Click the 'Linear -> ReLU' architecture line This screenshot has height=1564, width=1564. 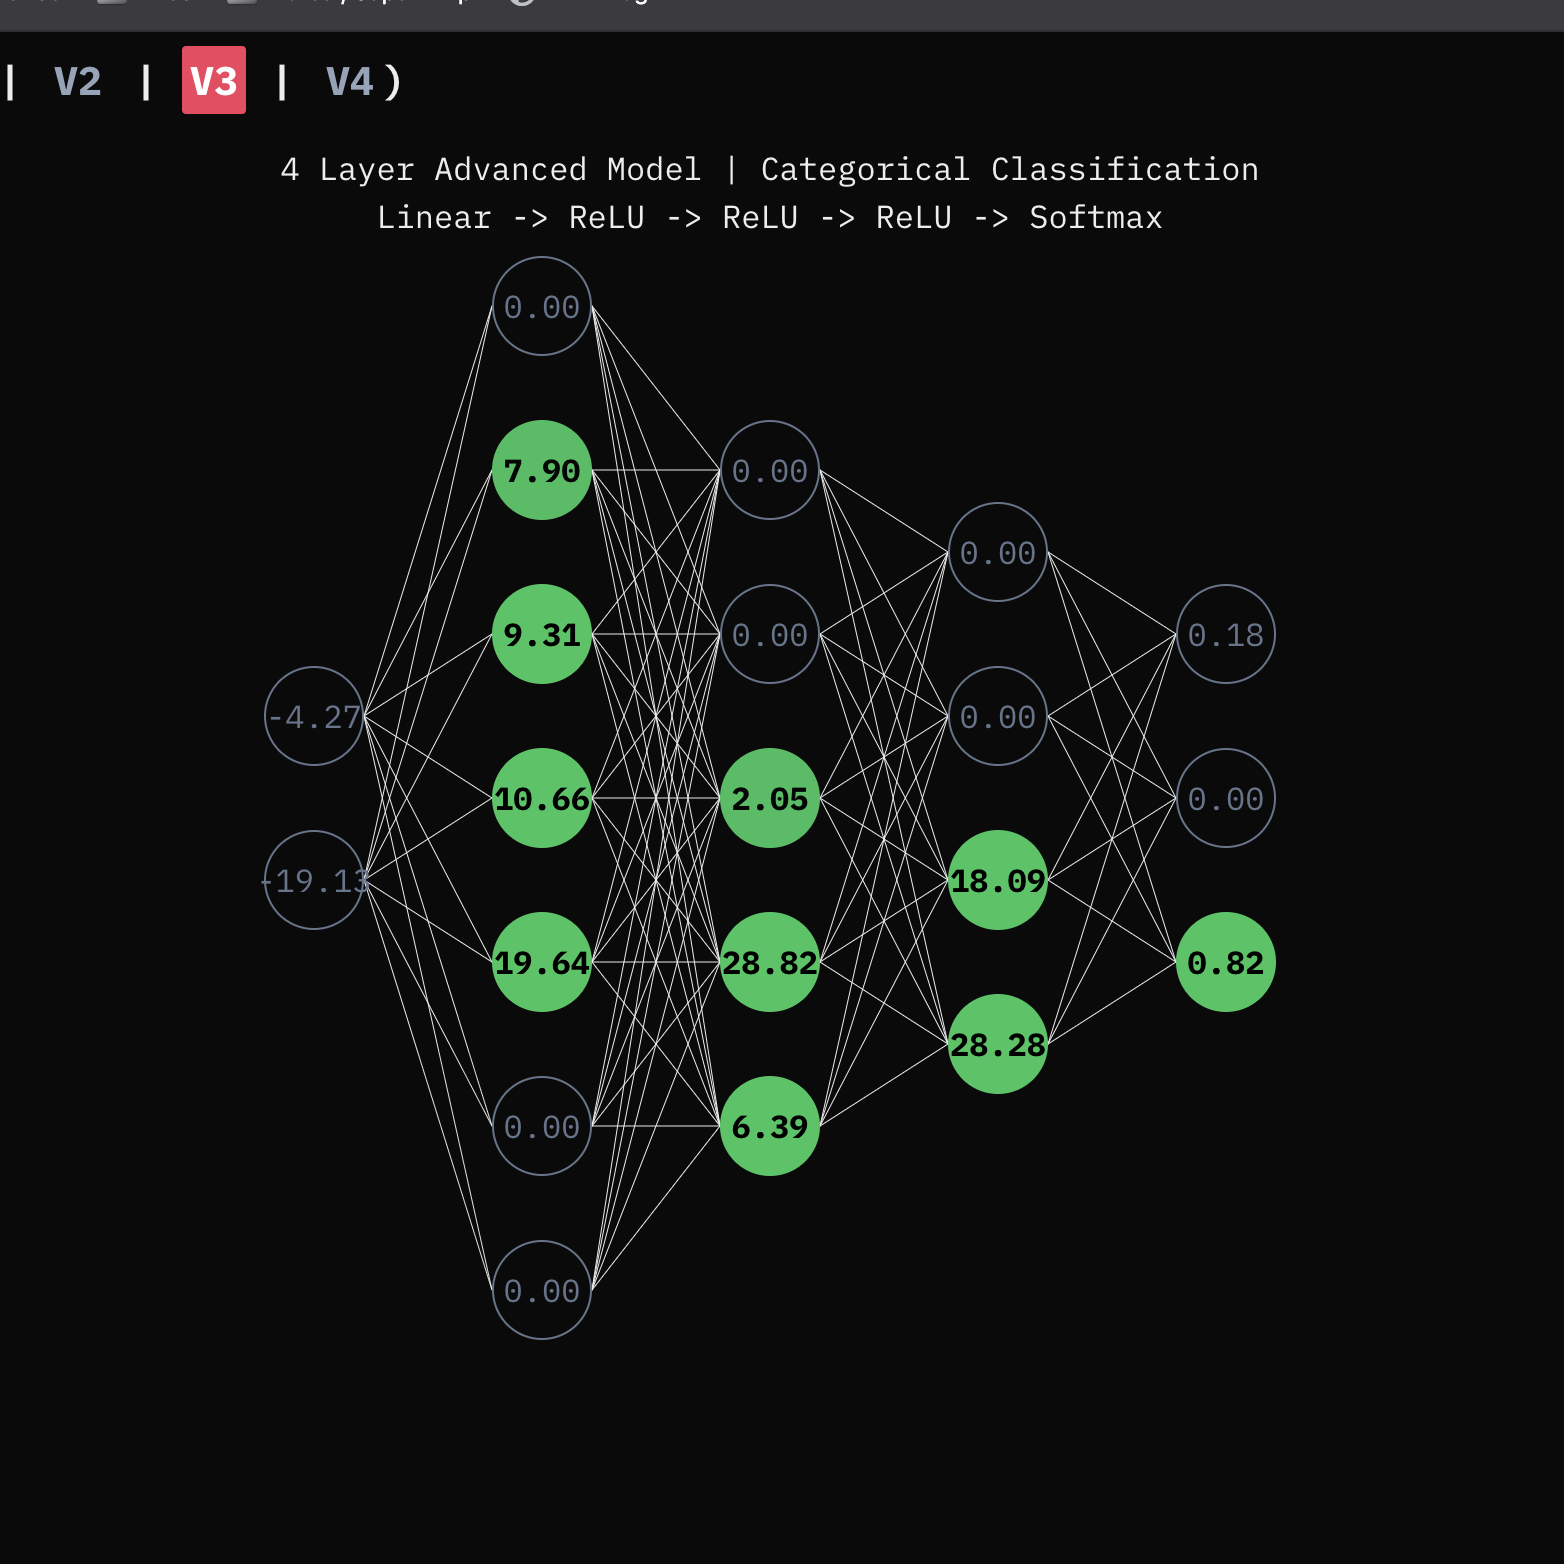pos(770,218)
